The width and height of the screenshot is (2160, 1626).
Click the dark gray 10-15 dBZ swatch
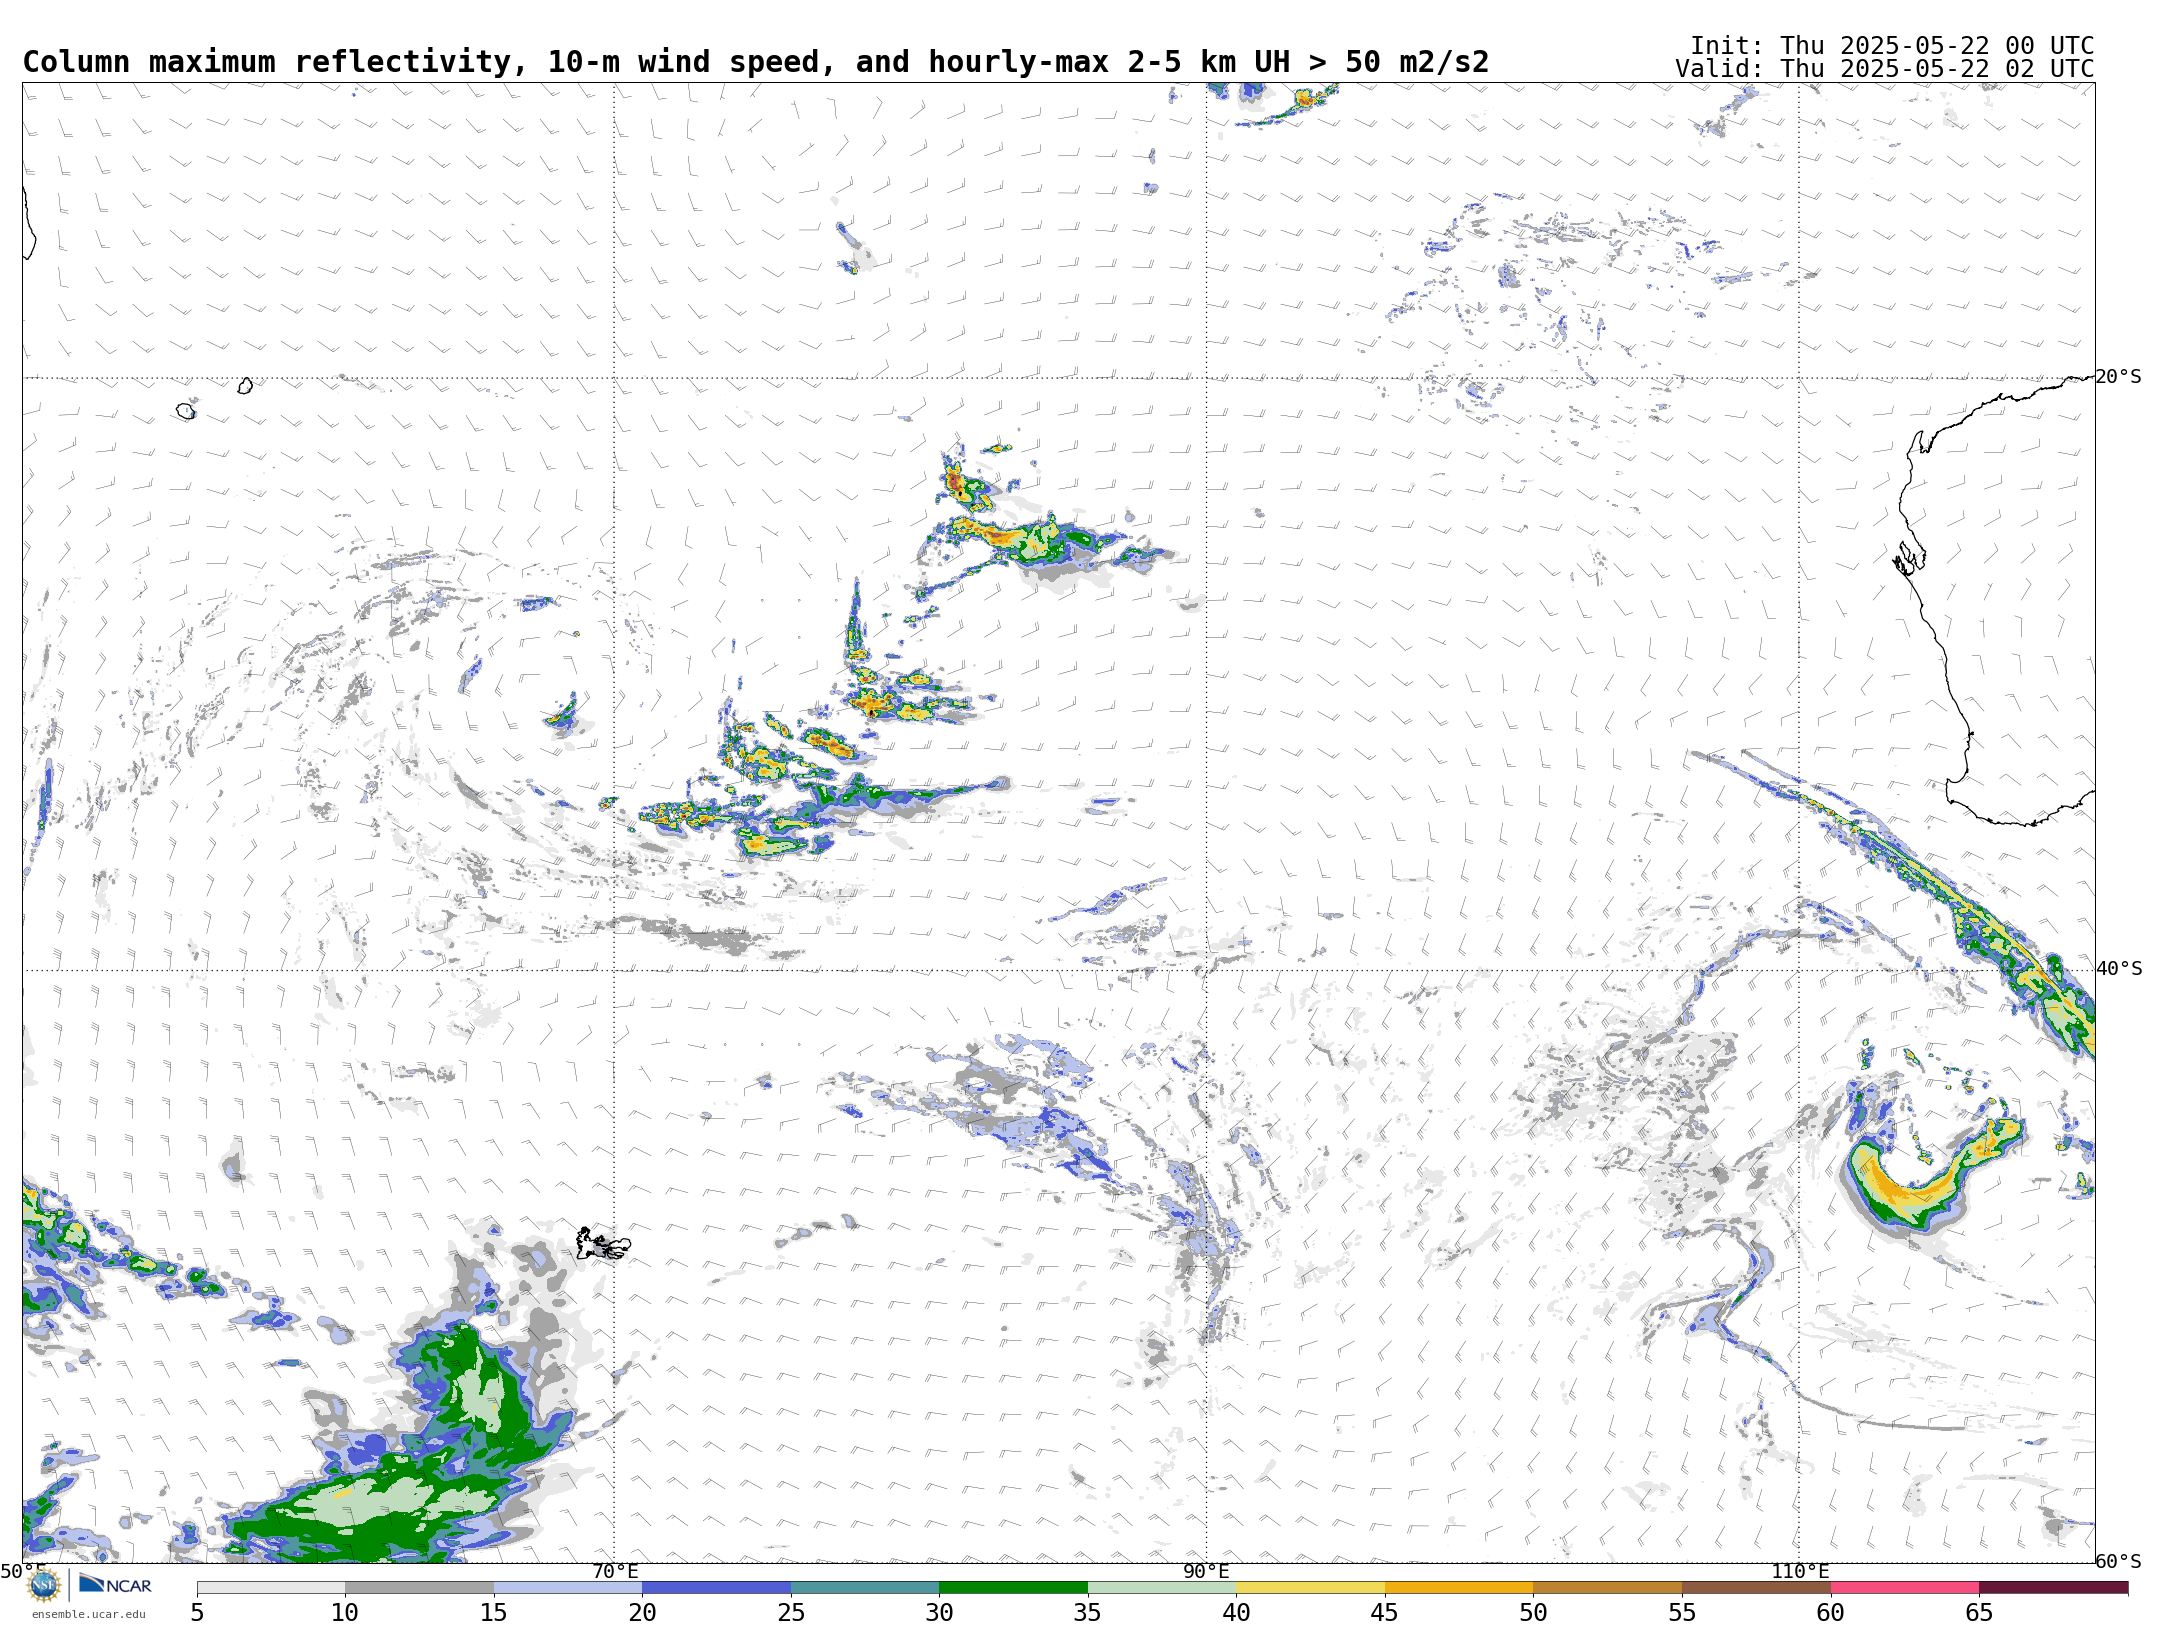pyautogui.click(x=419, y=1588)
